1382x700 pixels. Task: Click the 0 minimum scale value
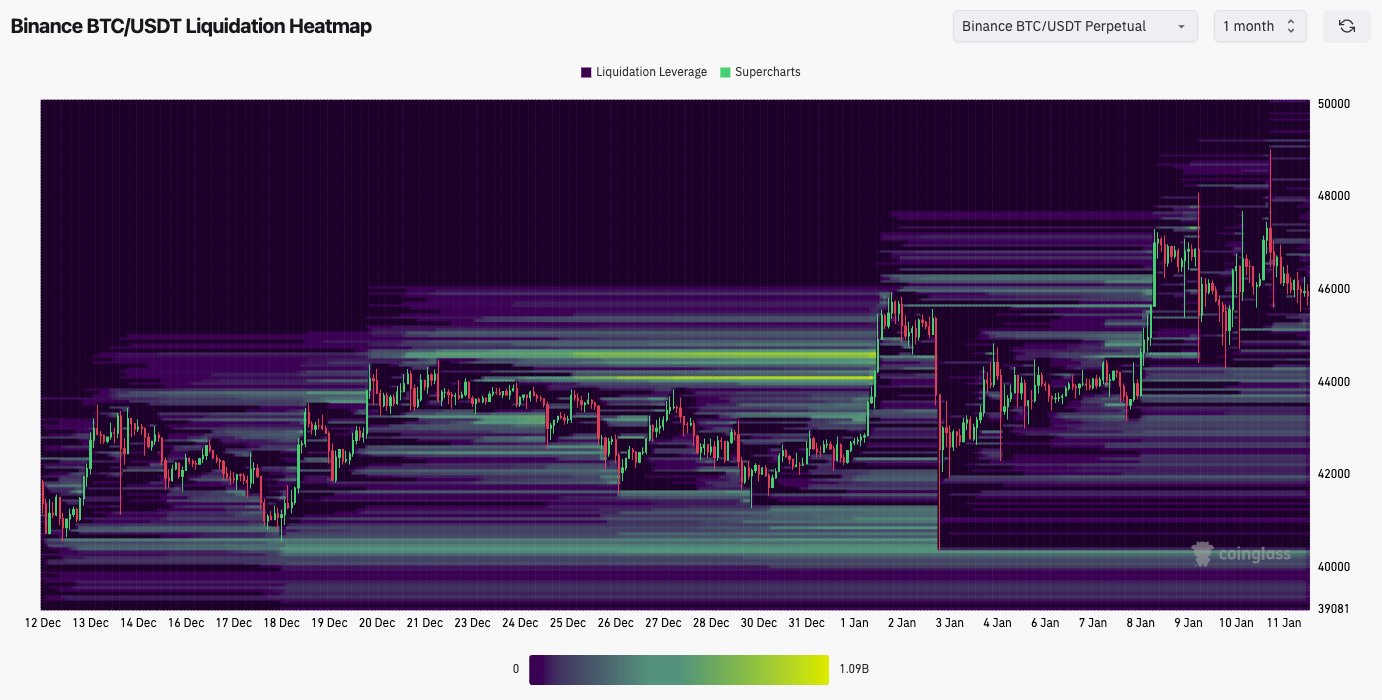(x=516, y=669)
